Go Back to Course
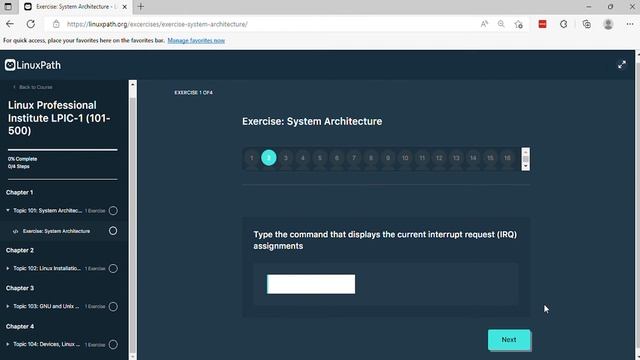The height and width of the screenshot is (360, 640). coord(33,87)
